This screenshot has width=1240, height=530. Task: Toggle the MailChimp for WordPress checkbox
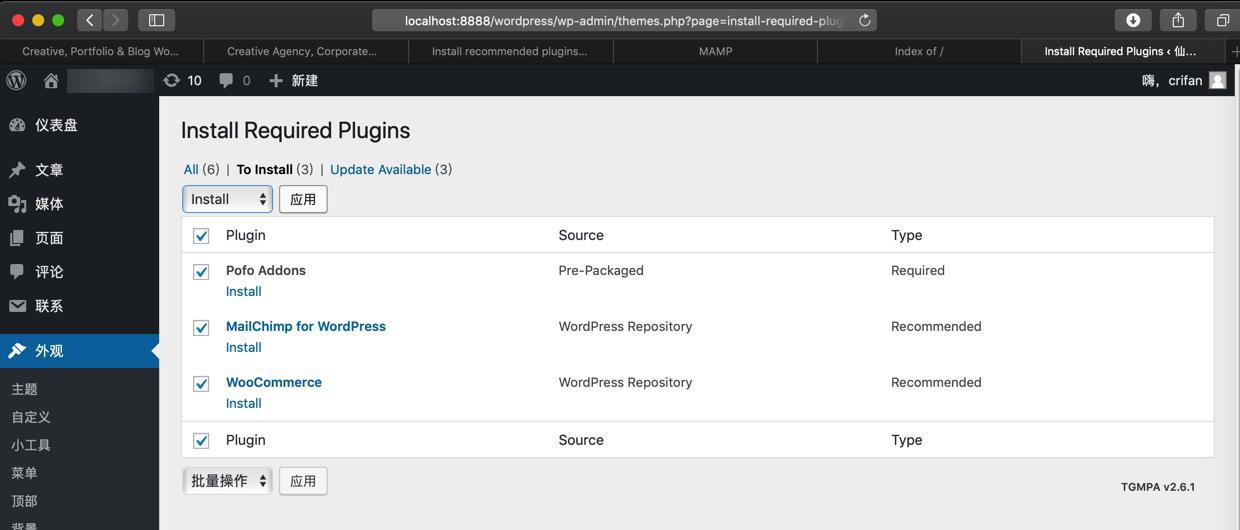[201, 328]
